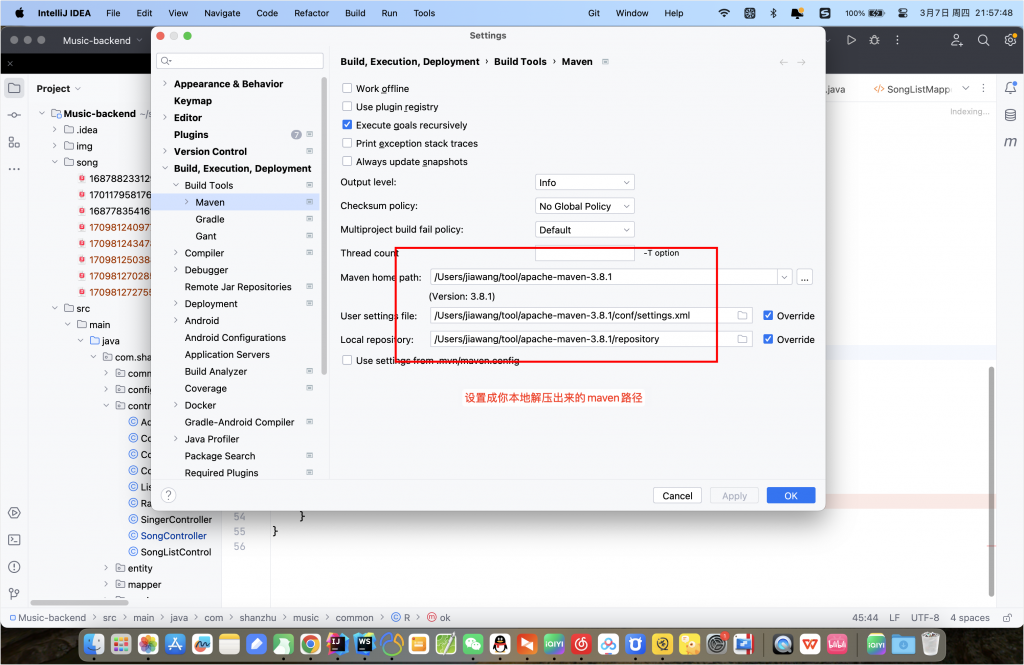Click the settings help question mark icon
The height and width of the screenshot is (665, 1024).
click(169, 495)
